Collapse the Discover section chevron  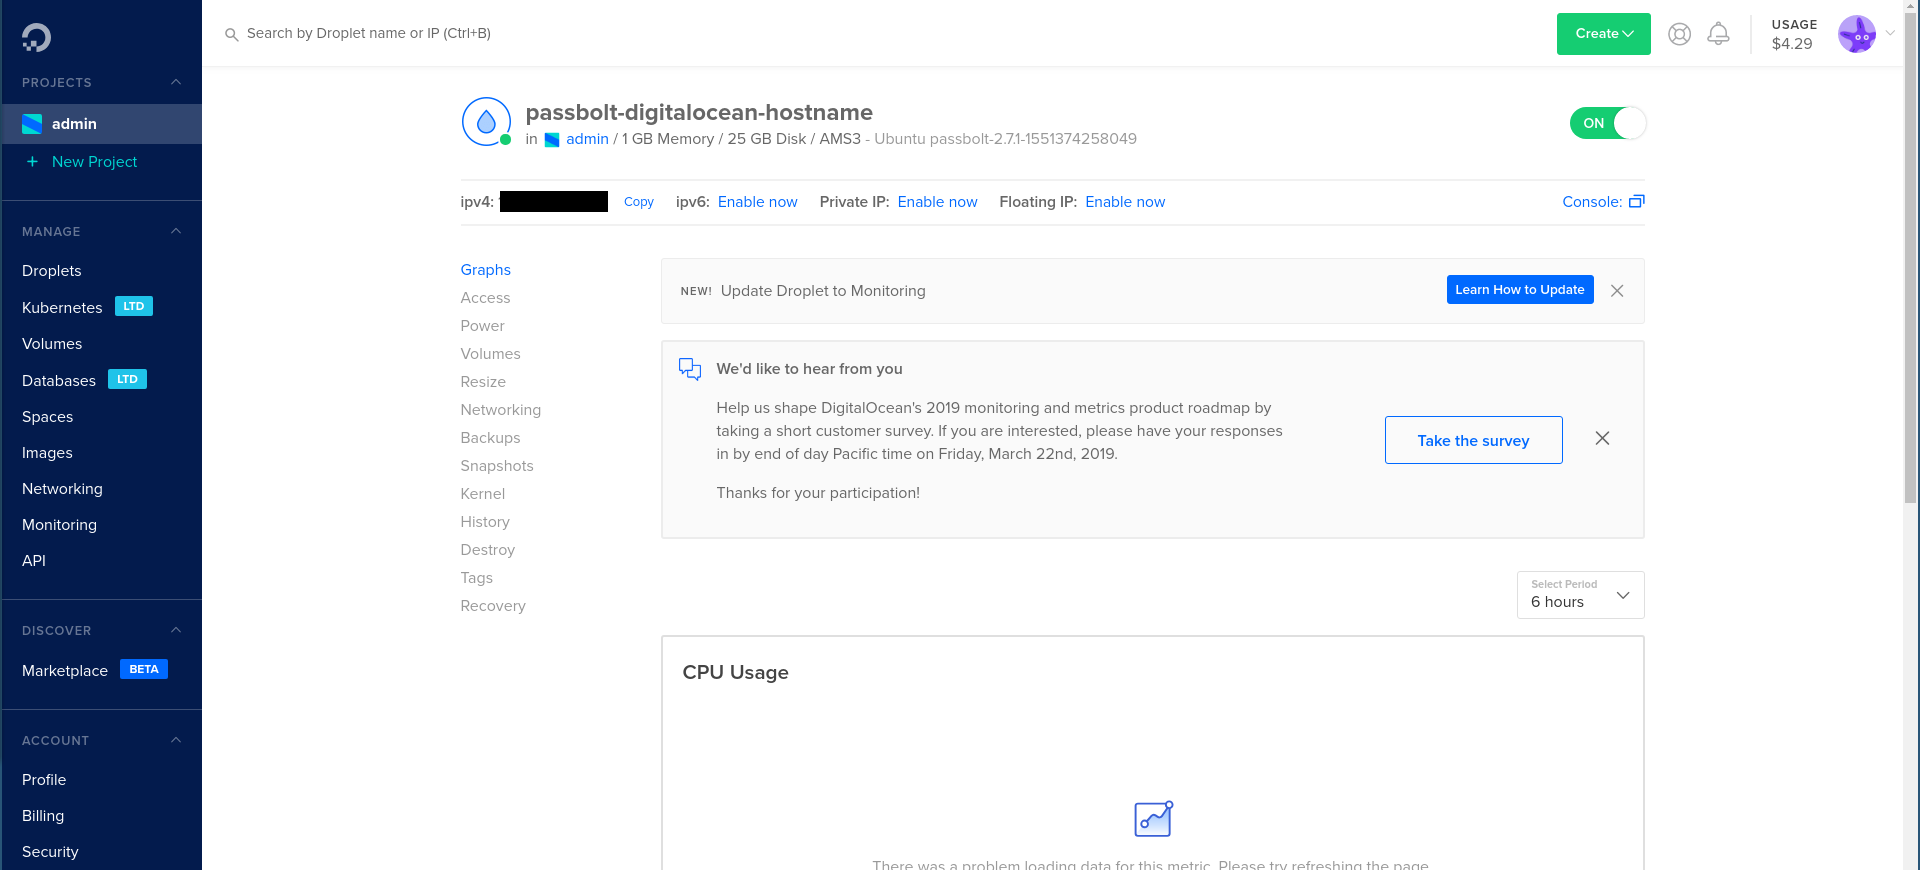tap(176, 631)
